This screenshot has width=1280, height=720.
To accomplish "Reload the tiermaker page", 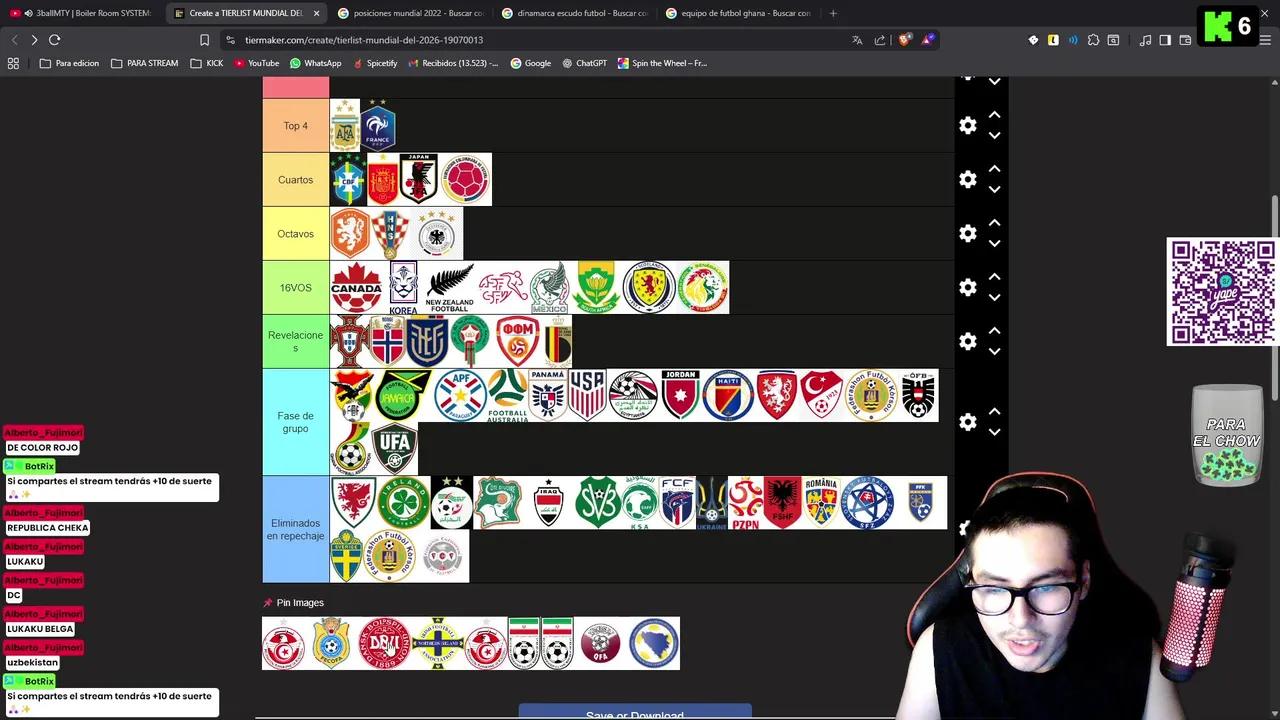I will point(55,40).
